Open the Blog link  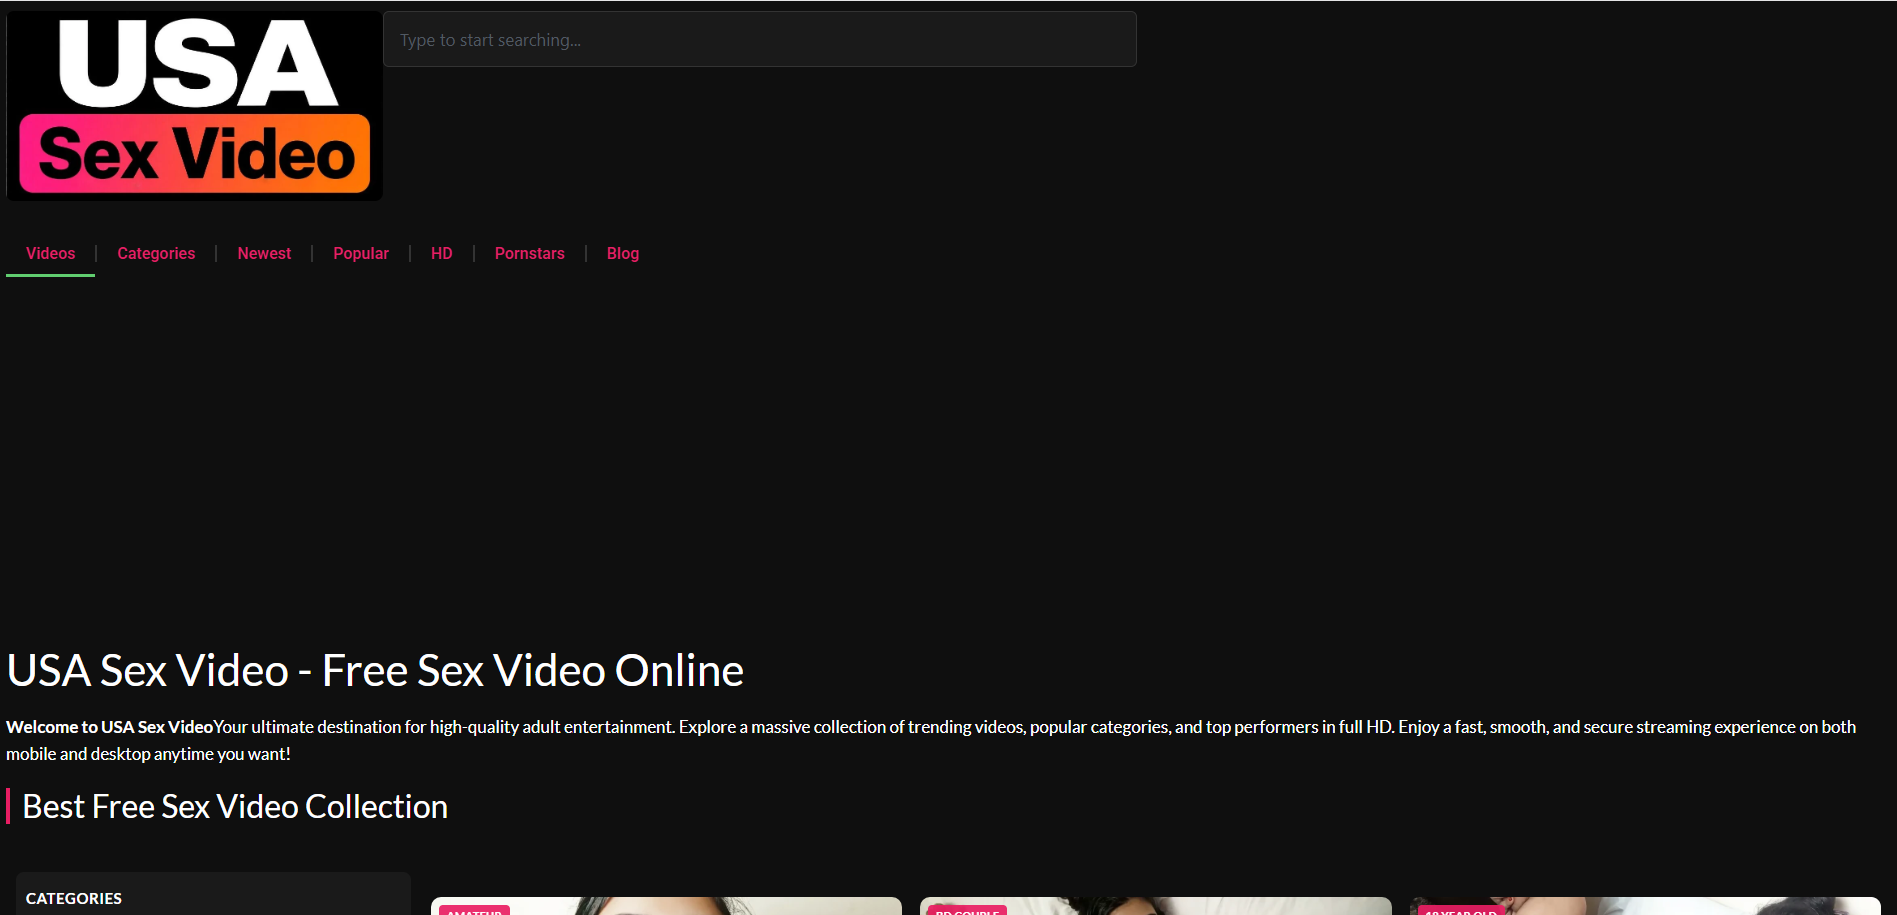(x=623, y=254)
